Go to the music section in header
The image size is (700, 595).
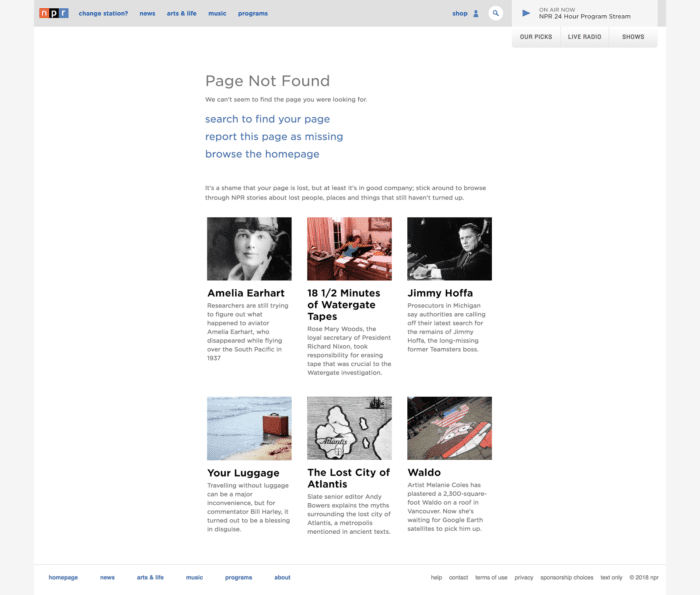217,14
